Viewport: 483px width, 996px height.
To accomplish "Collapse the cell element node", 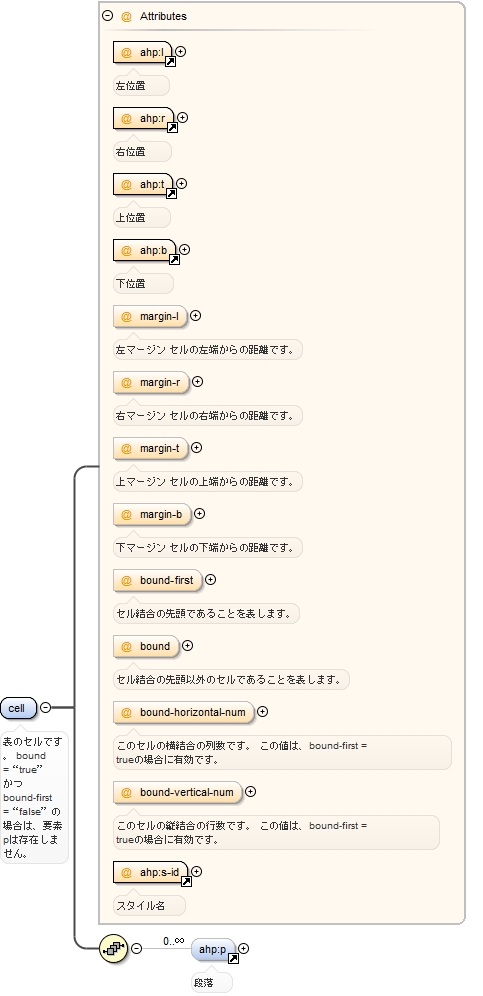I will tap(46, 707).
